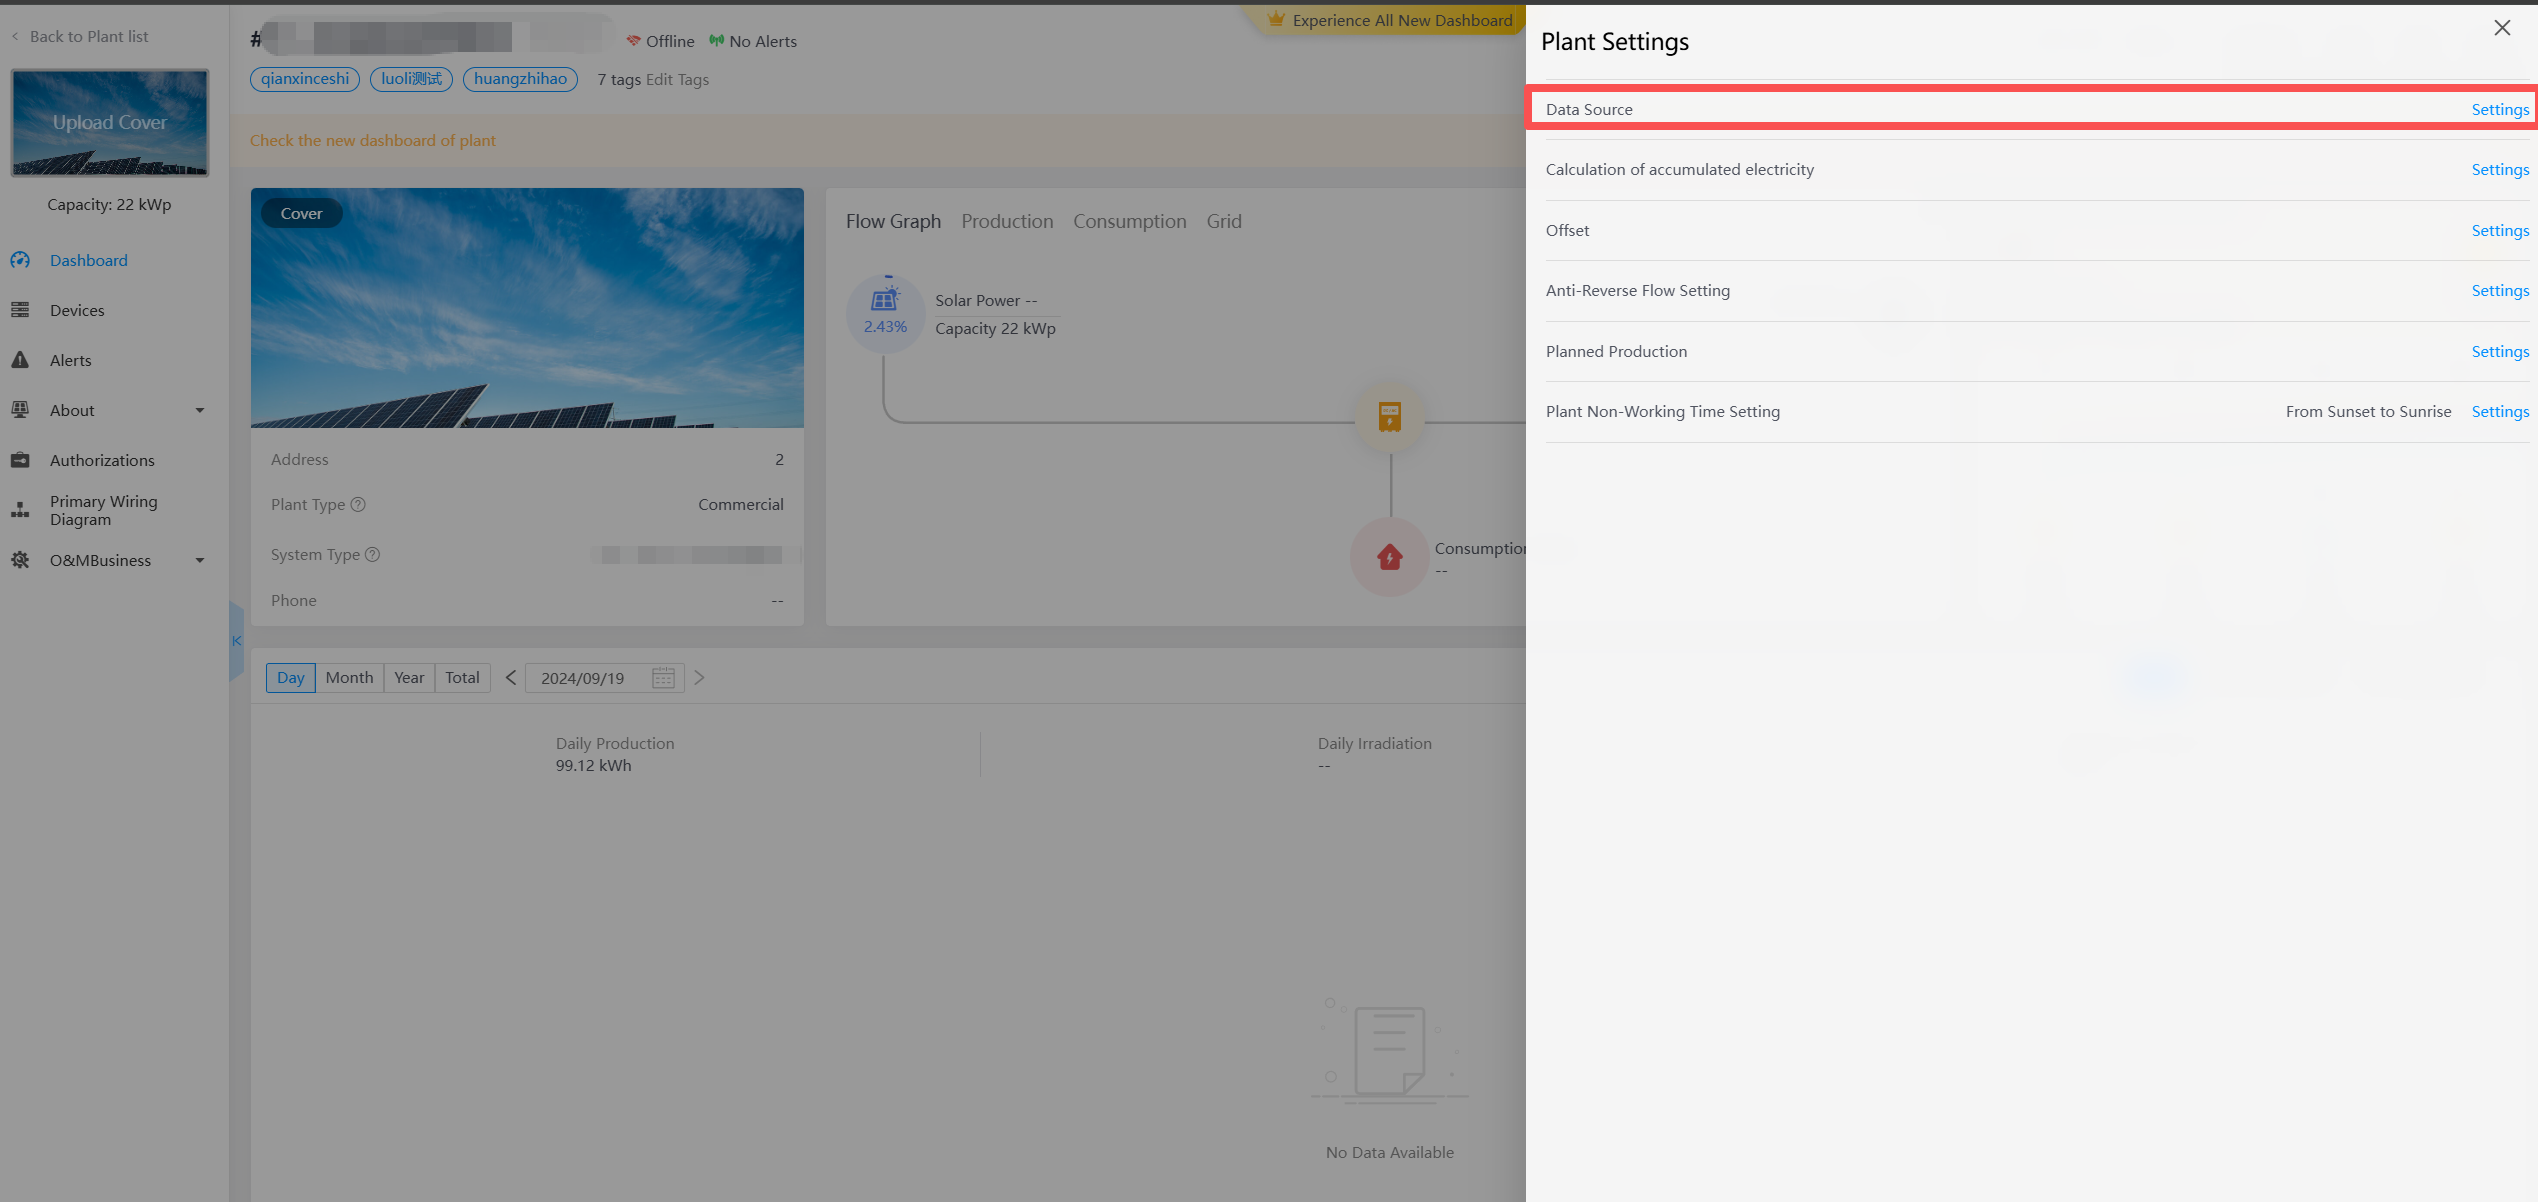2538x1202 pixels.
Task: Expand the O&MBusiness sidebar menu
Action: coord(199,560)
